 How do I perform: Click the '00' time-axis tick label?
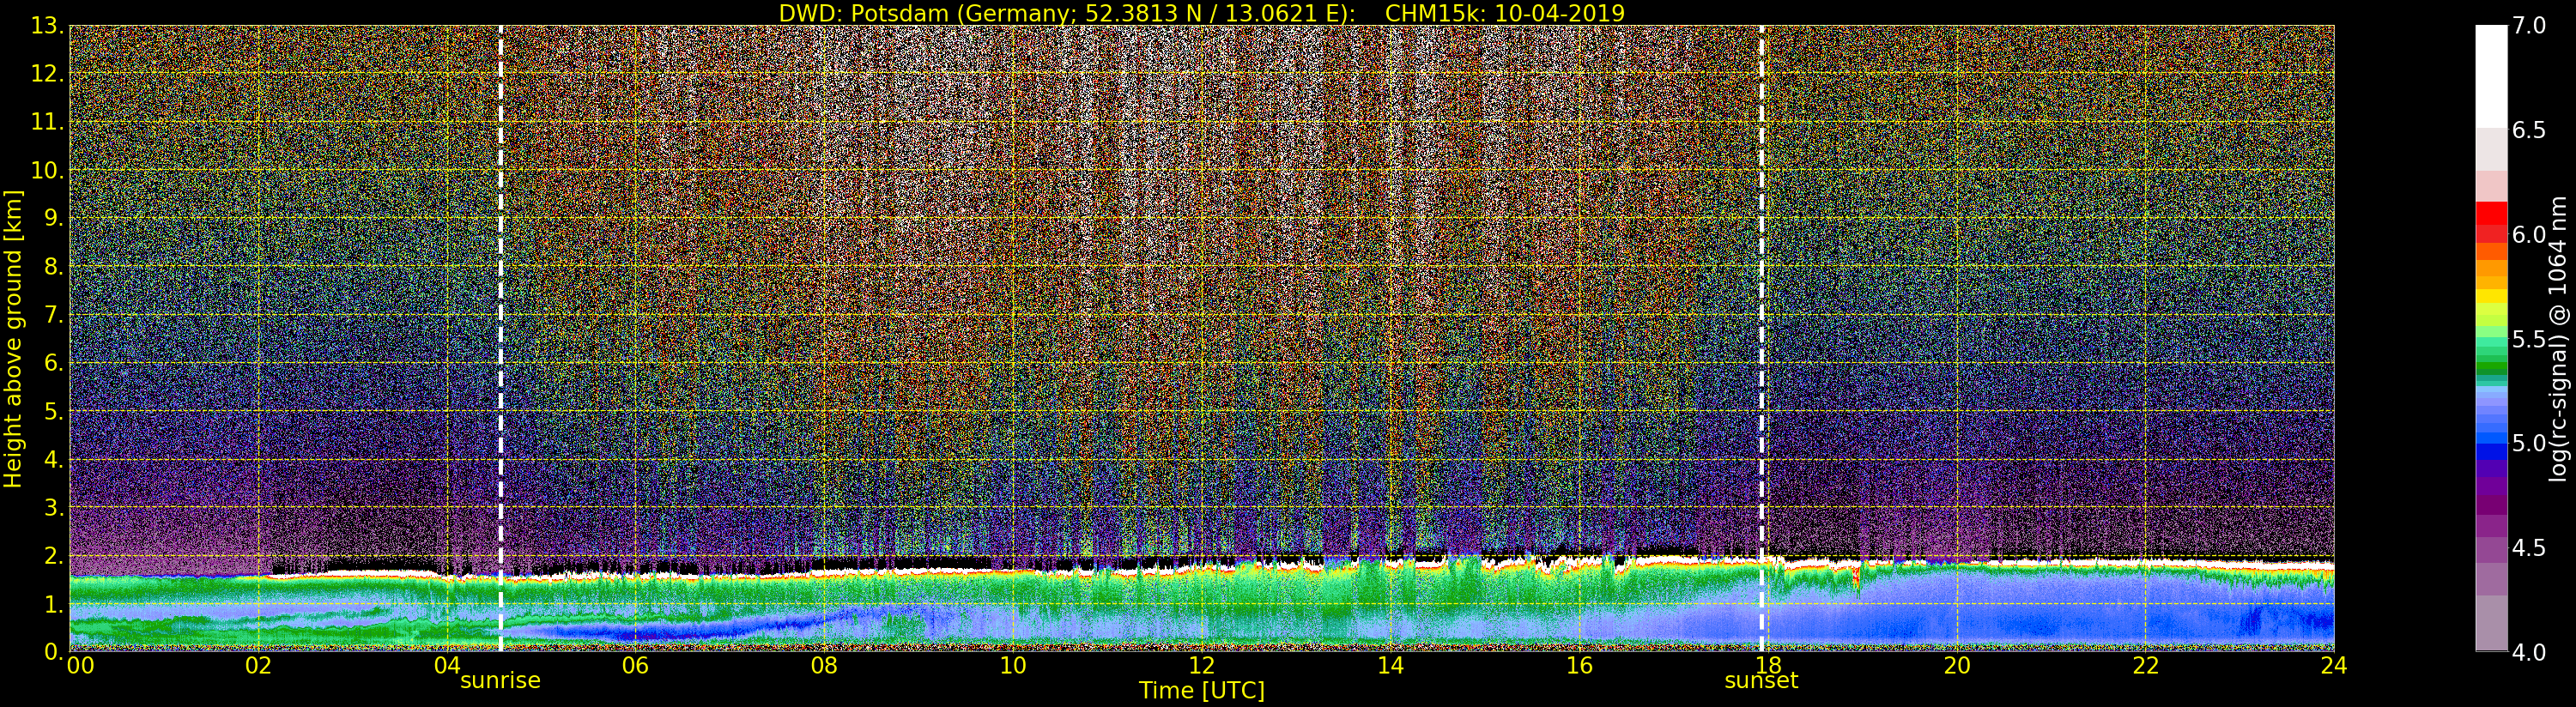point(80,666)
